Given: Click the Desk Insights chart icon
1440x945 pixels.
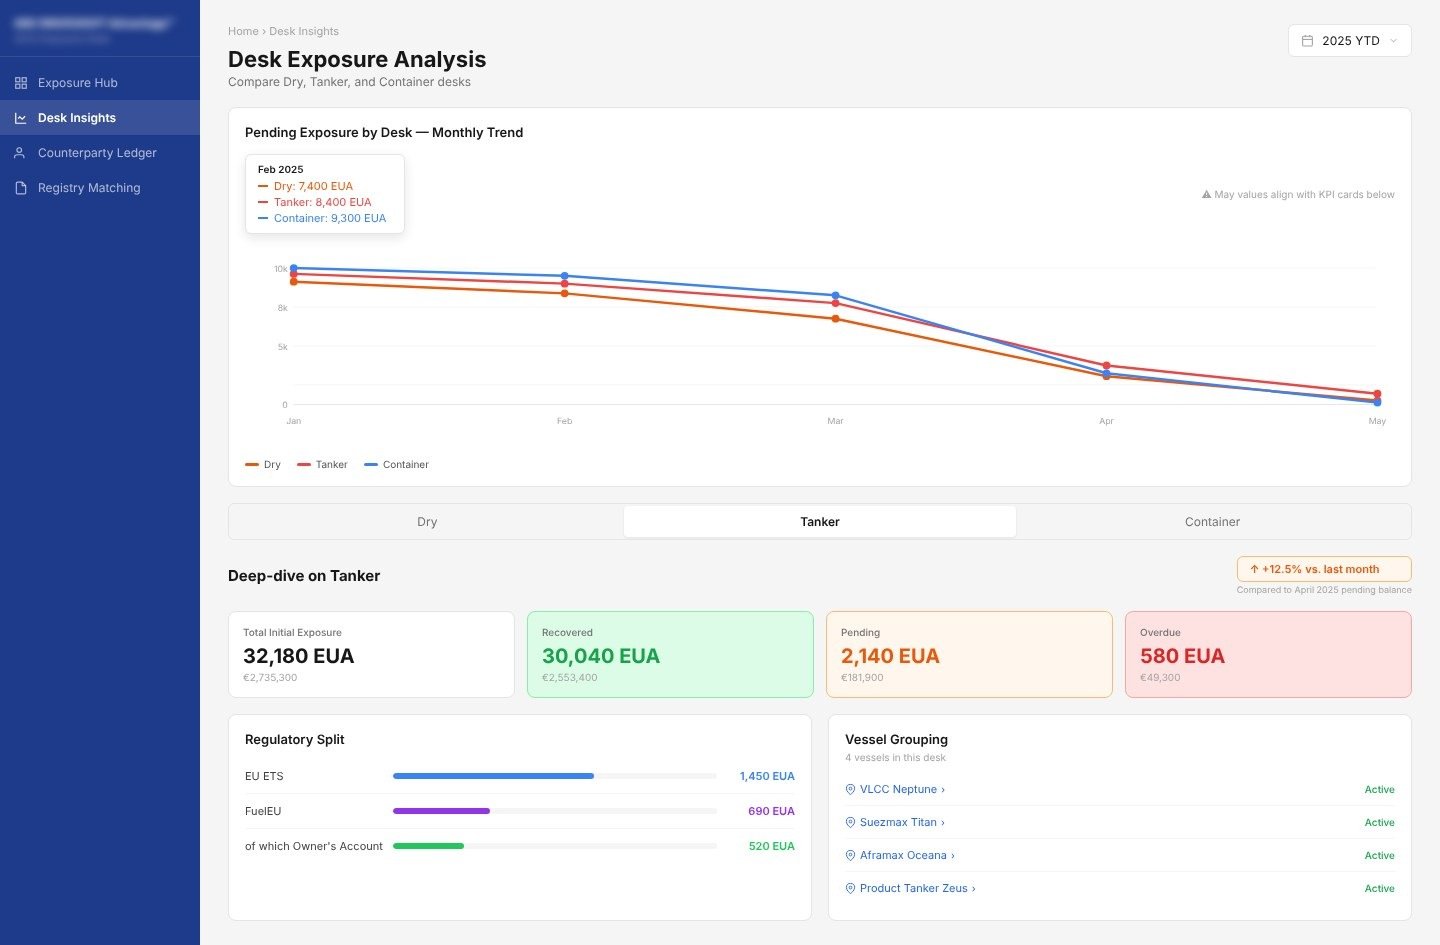Looking at the screenshot, I should point(21,118).
